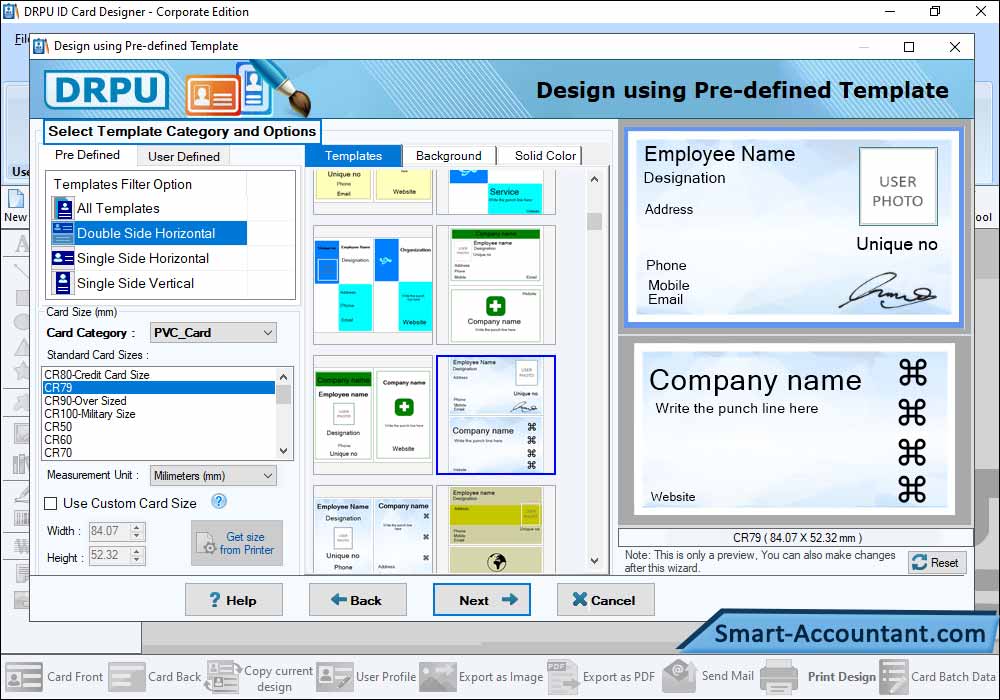The image size is (1000, 700).
Task: Click the Height value field
Action: coord(109,555)
